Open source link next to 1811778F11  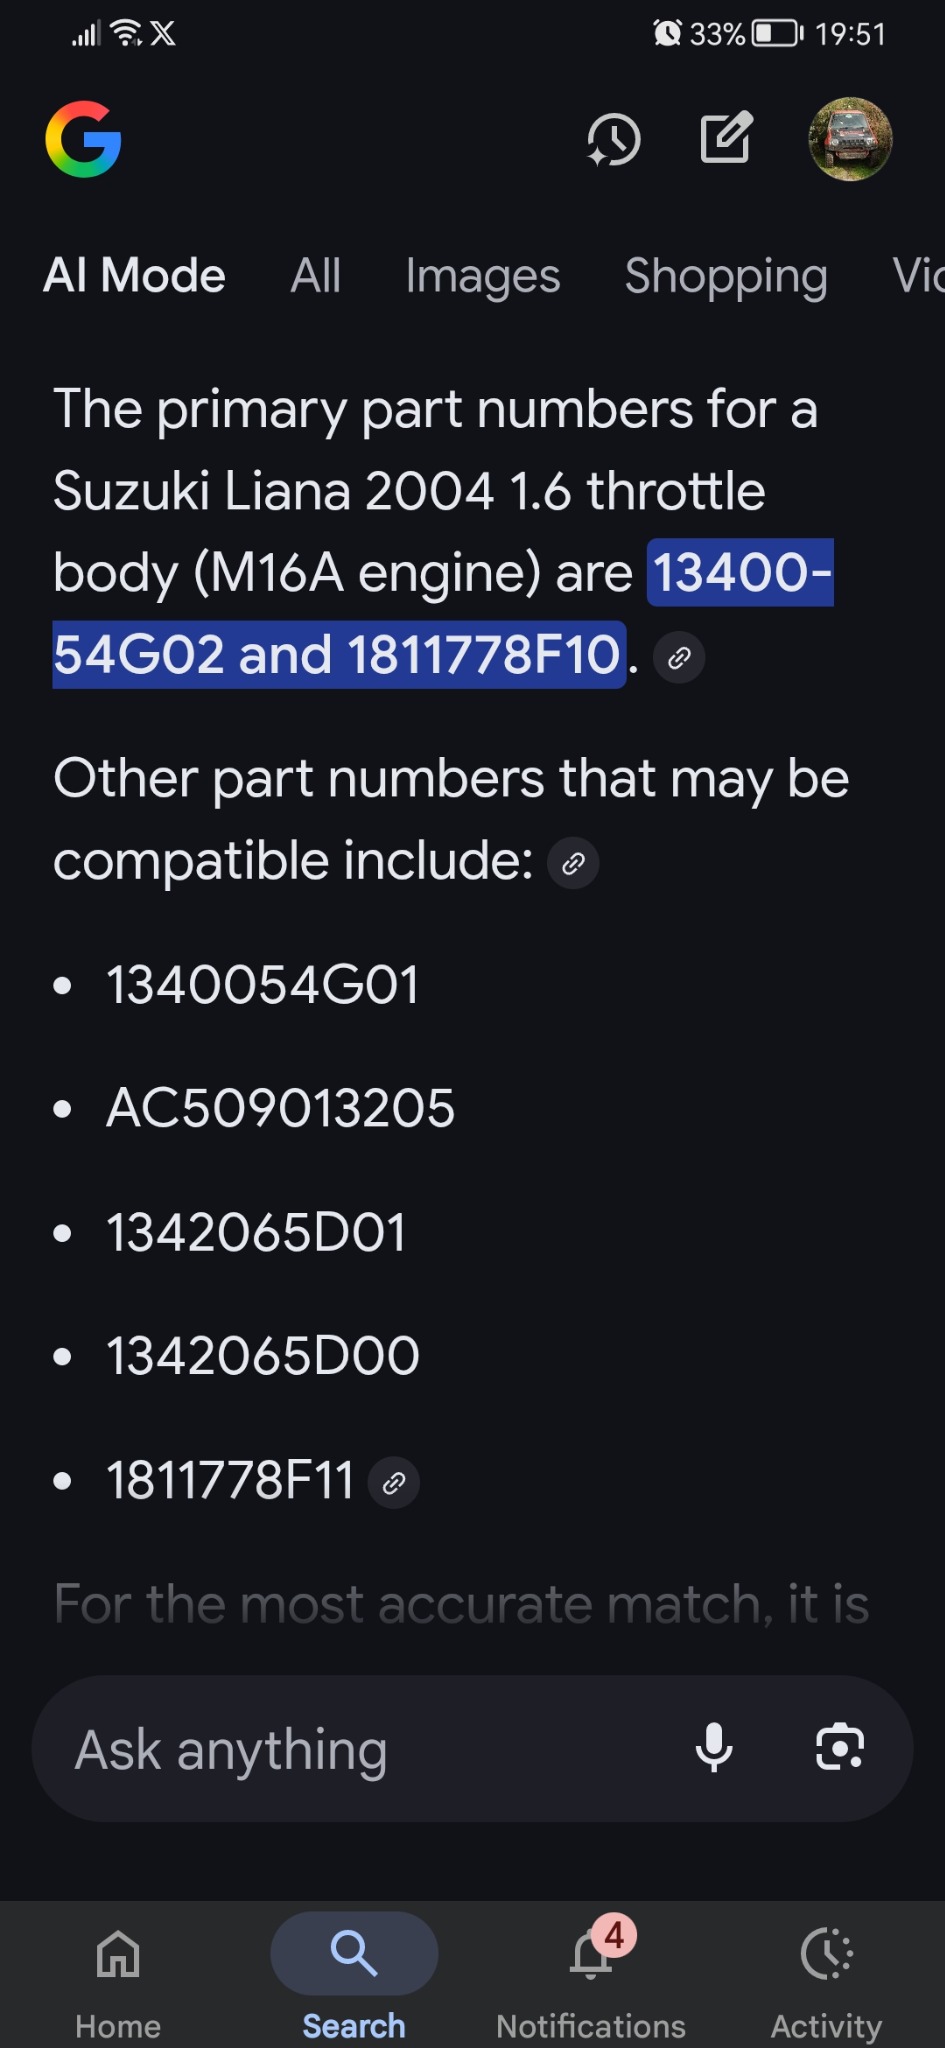(394, 1482)
